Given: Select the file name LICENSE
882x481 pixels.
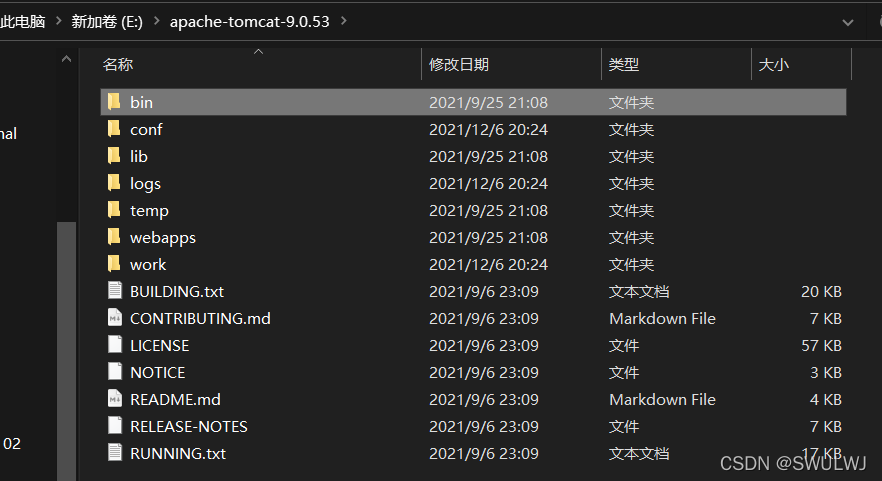Looking at the screenshot, I should [160, 345].
